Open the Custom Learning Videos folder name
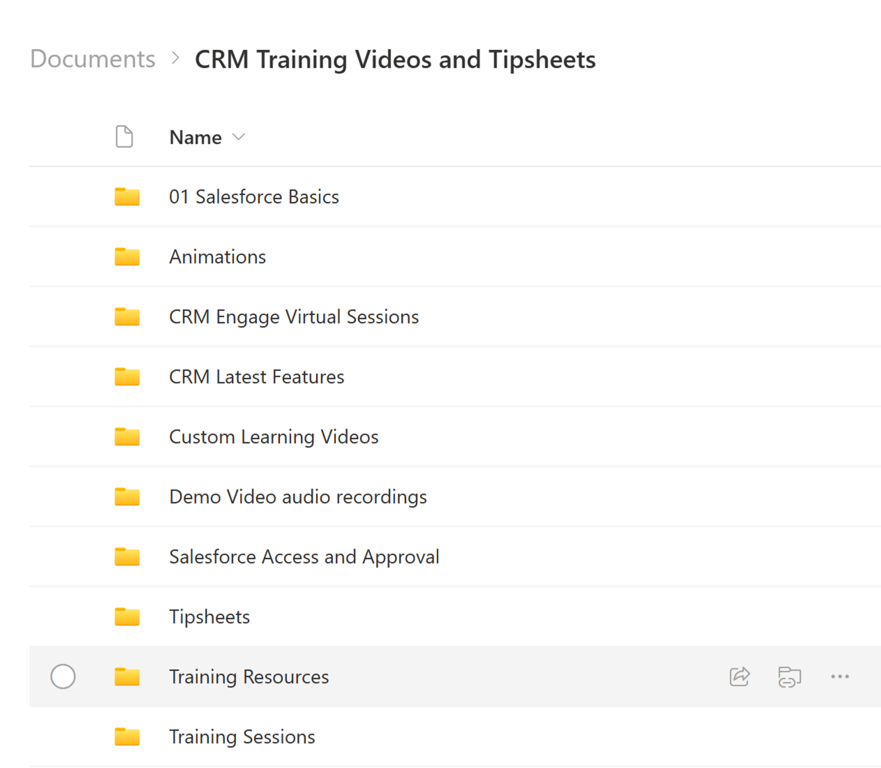This screenshot has width=881, height=768. coord(274,437)
